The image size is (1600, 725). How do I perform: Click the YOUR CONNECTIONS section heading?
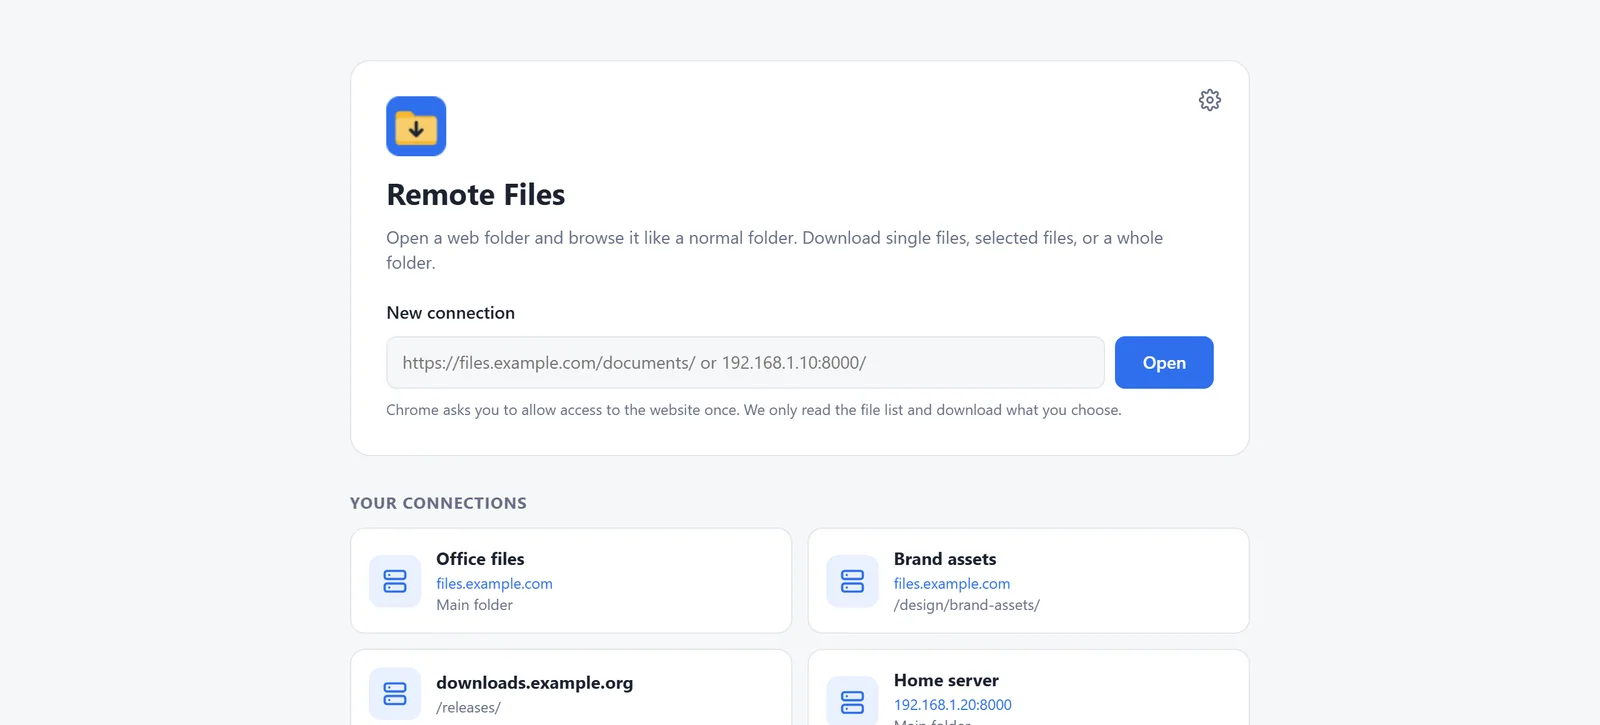tap(438, 503)
